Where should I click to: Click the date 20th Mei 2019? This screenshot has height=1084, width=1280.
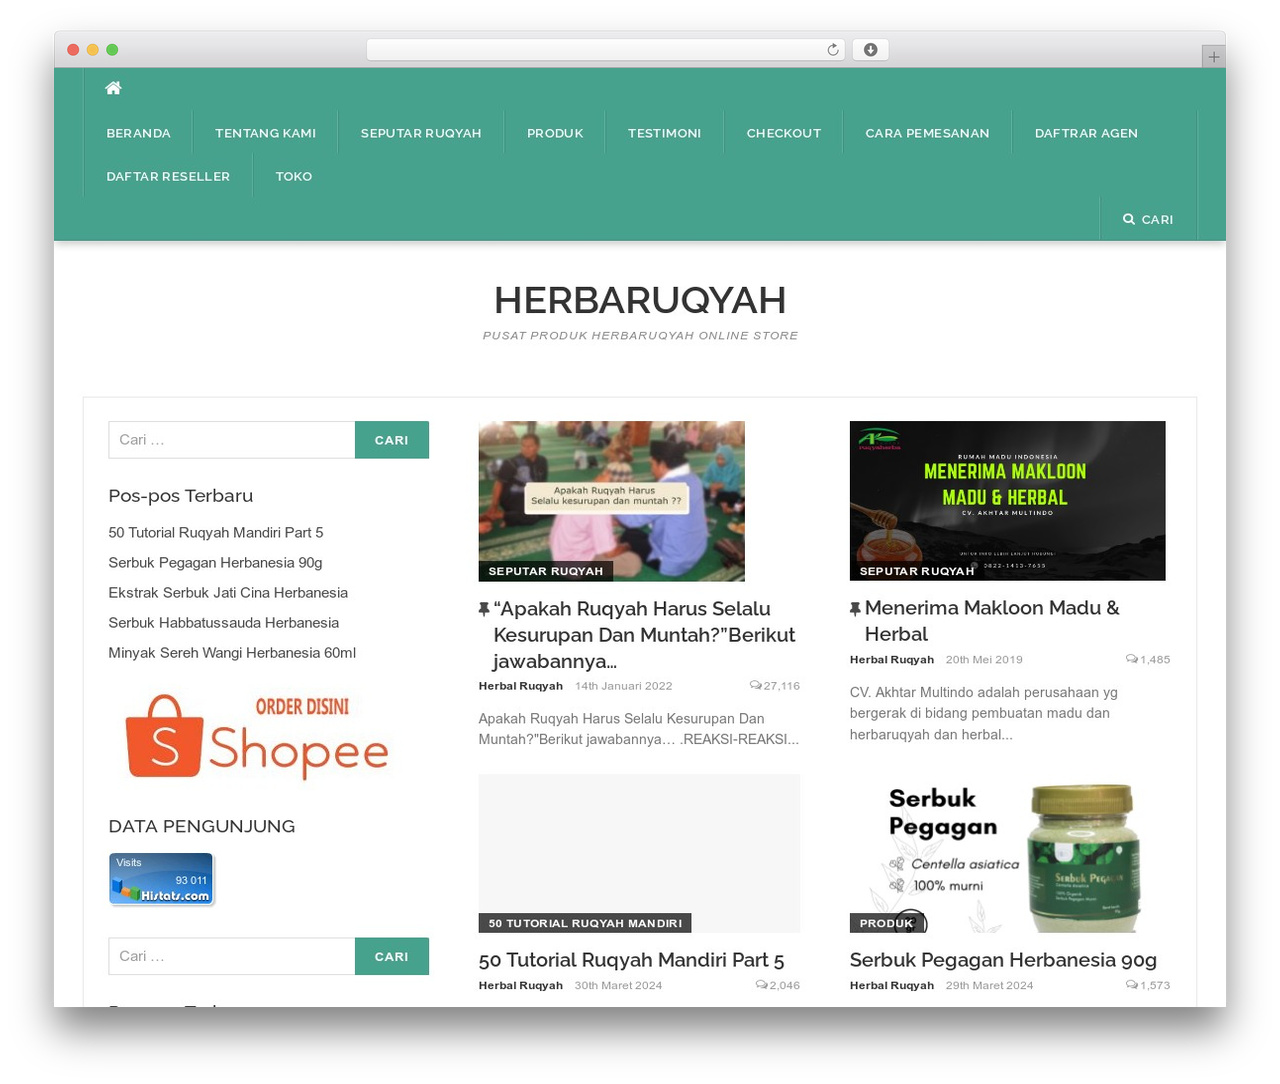[984, 660]
